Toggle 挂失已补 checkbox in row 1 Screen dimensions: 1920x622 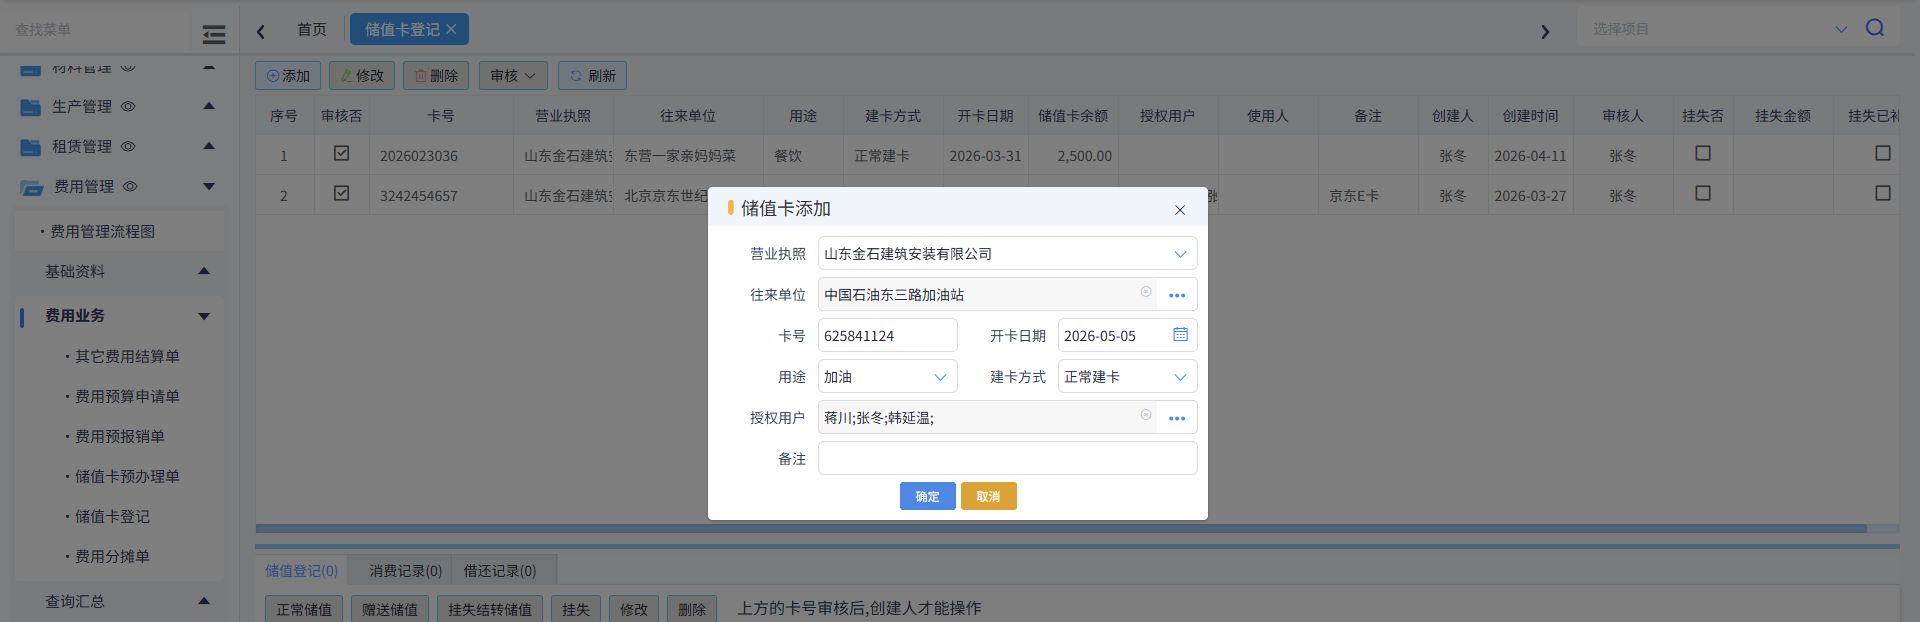pyautogui.click(x=1883, y=153)
